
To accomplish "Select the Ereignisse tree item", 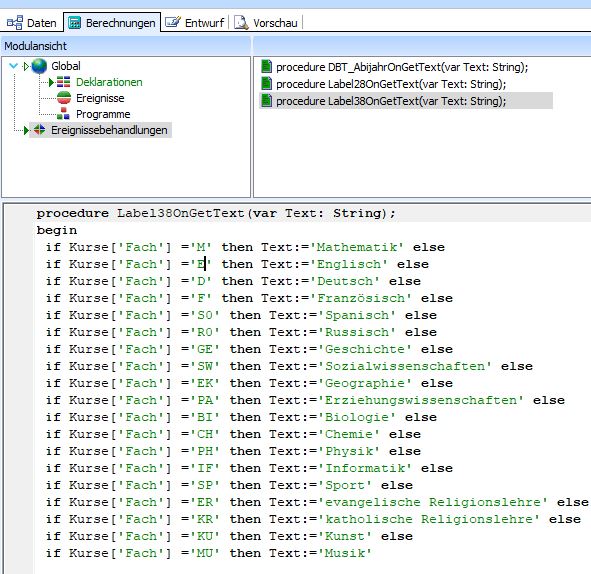I will point(100,98).
